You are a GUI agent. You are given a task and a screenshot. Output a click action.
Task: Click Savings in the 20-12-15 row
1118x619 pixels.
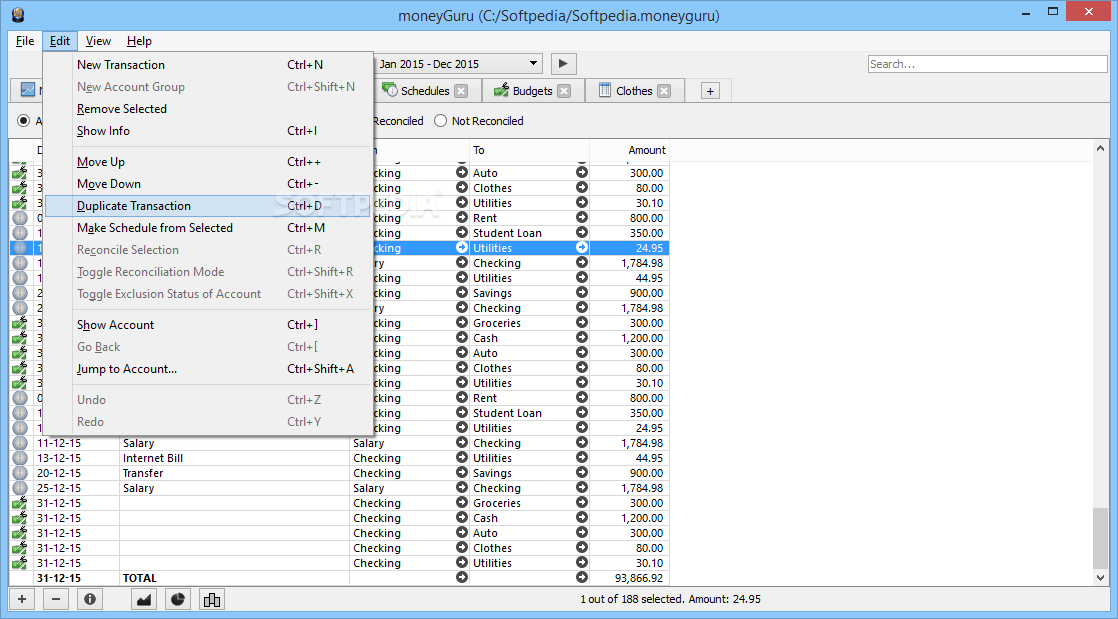pos(492,473)
